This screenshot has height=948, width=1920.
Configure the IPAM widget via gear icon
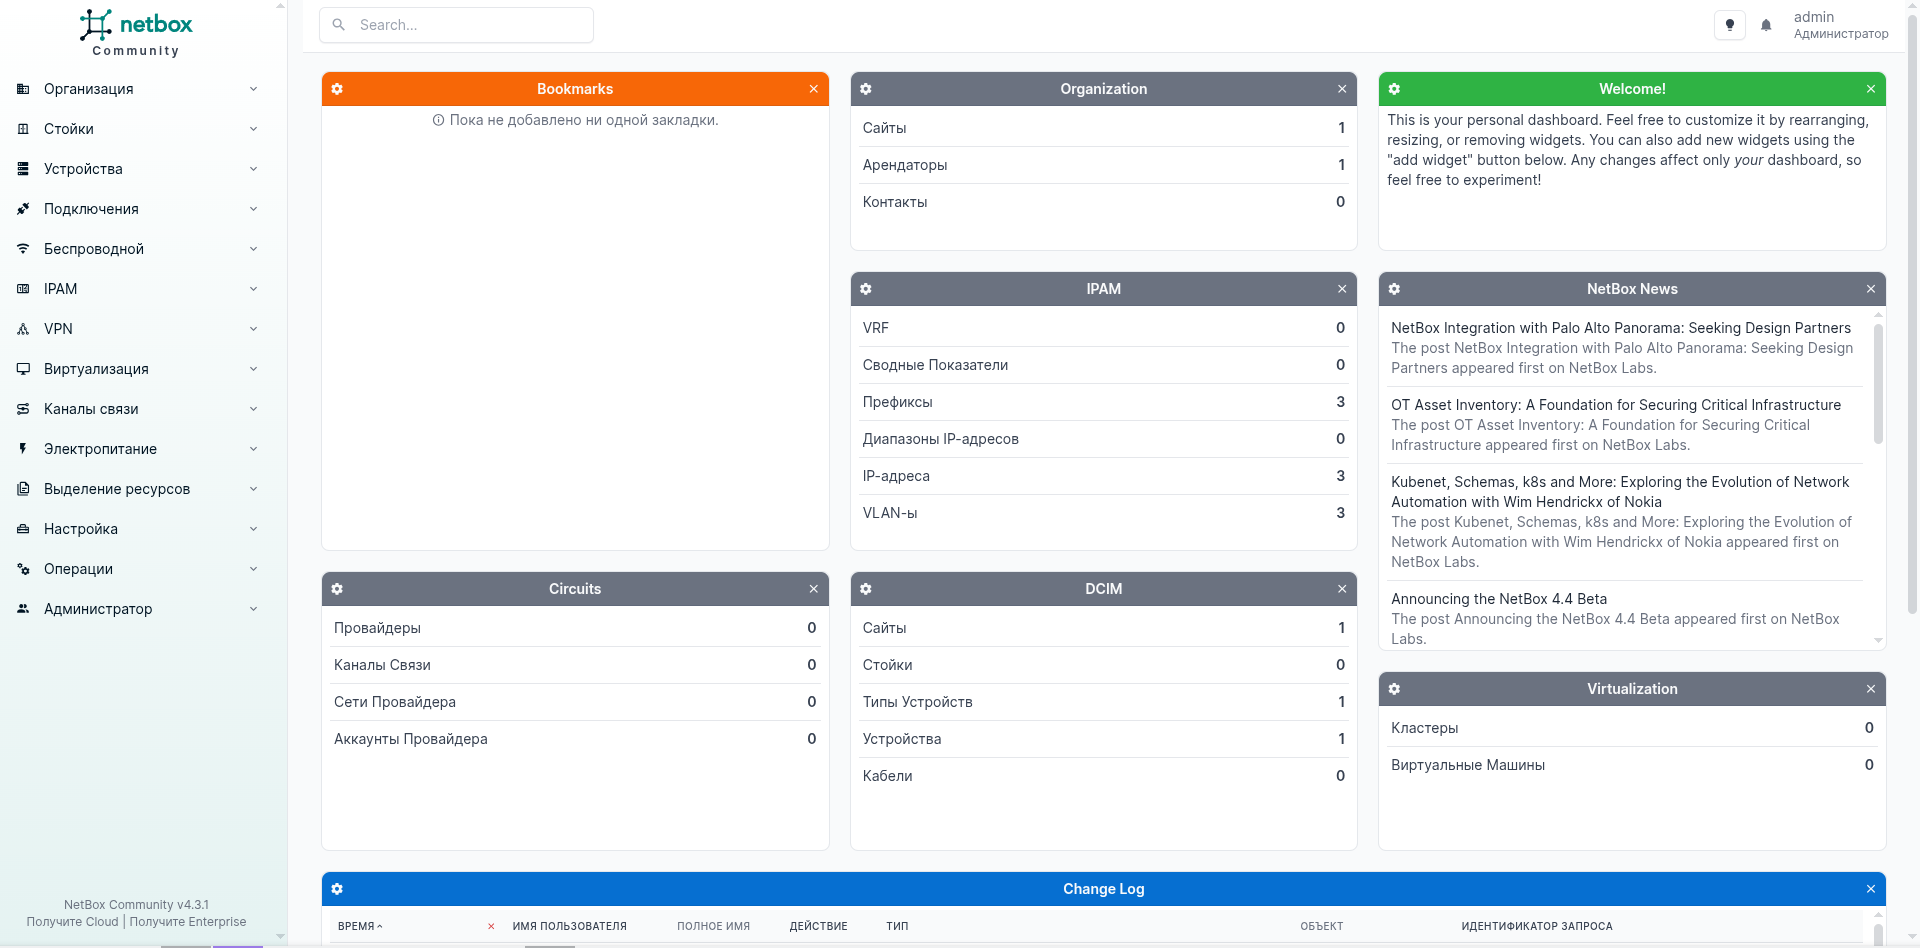866,289
